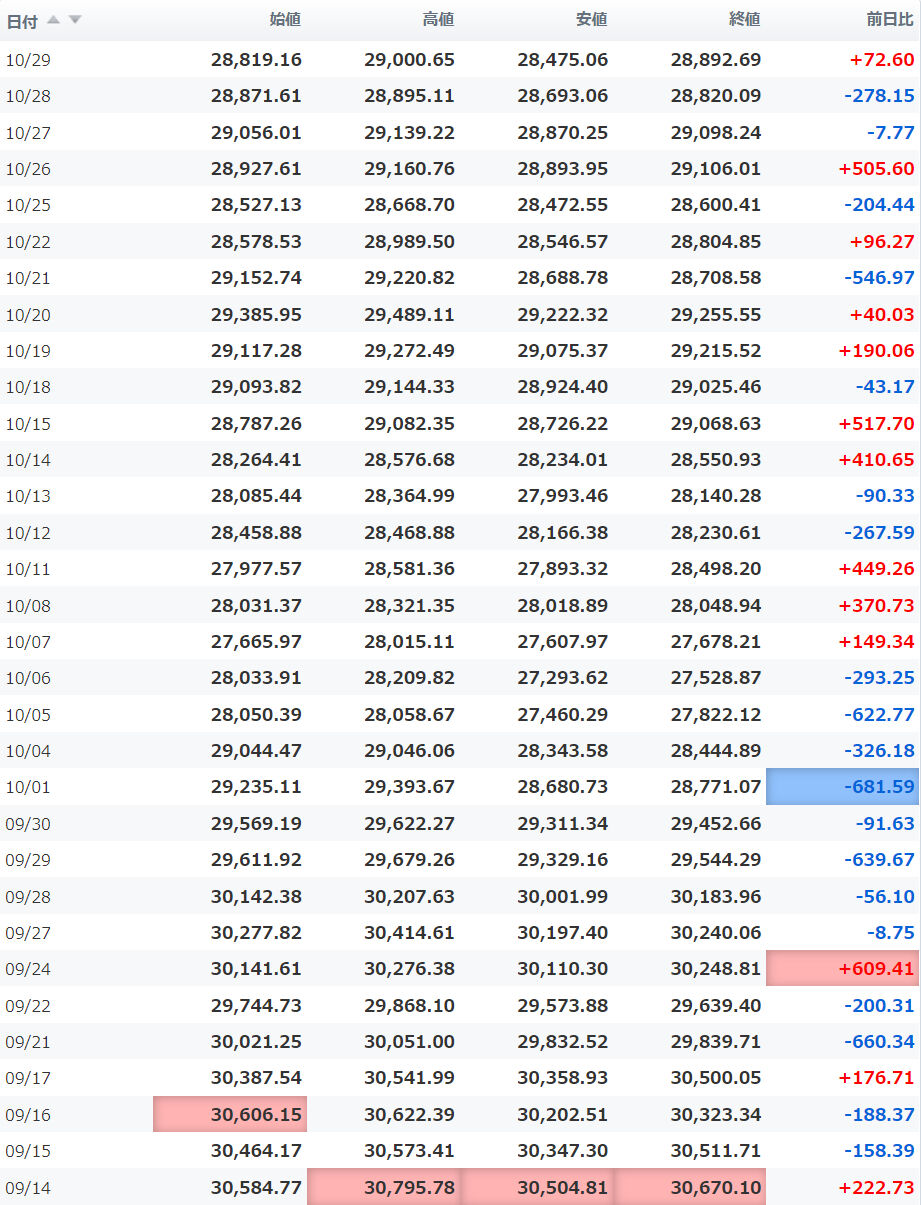Screen dimensions: 921x1205
Task: Select change value +505.60
Action: [x=876, y=169]
